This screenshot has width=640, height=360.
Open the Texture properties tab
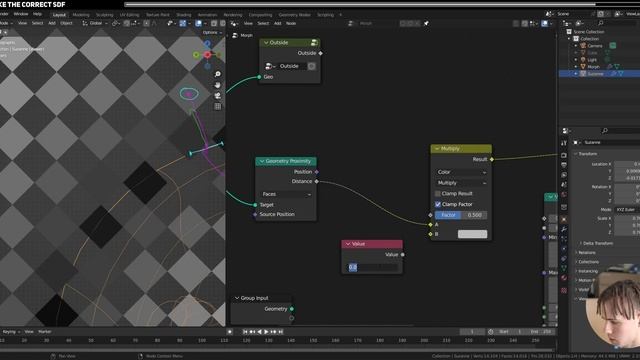[564, 290]
